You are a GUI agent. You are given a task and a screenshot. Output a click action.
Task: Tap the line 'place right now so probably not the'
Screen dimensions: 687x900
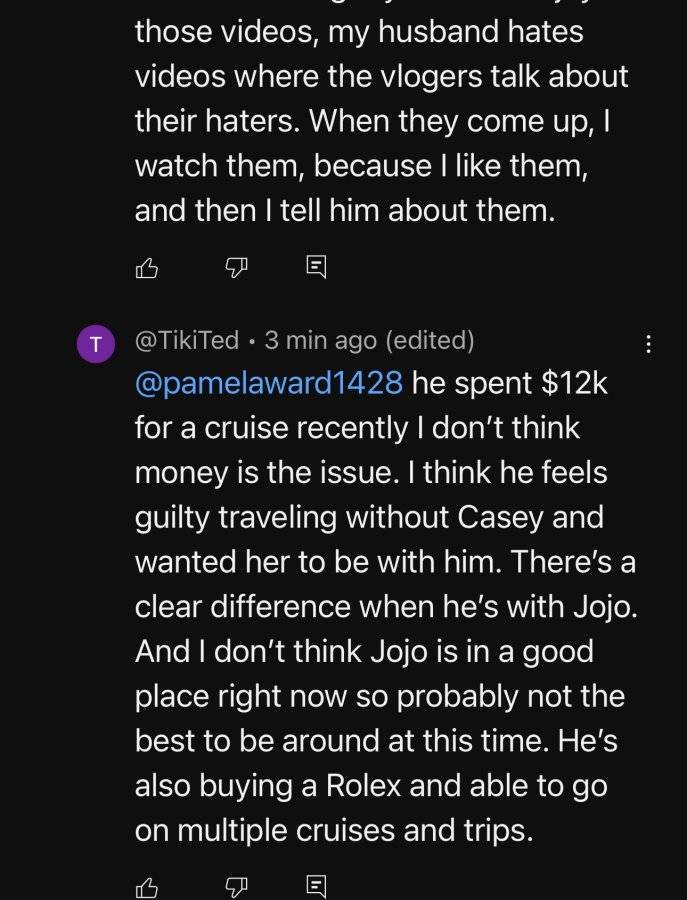tap(380, 696)
